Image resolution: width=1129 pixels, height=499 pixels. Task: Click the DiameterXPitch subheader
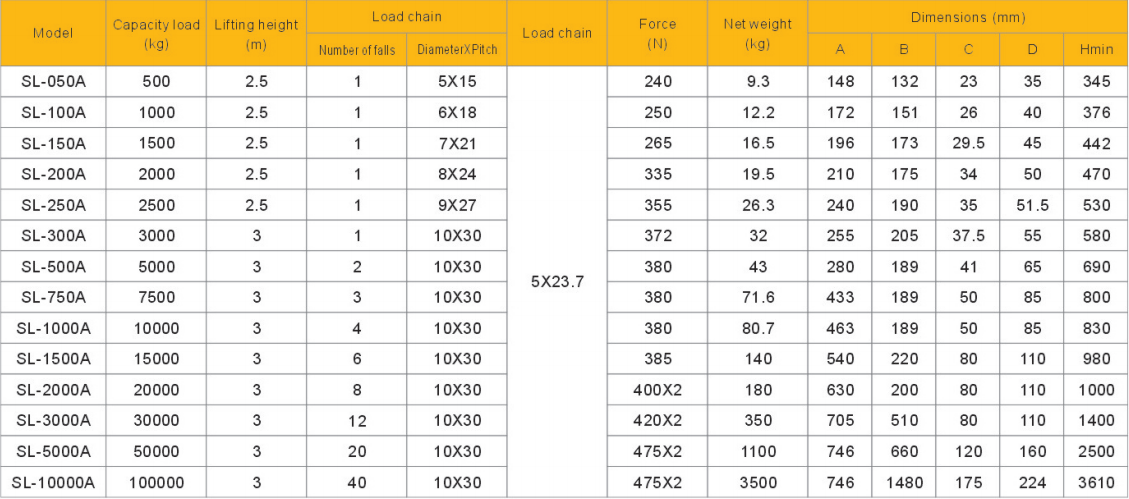[x=457, y=50]
